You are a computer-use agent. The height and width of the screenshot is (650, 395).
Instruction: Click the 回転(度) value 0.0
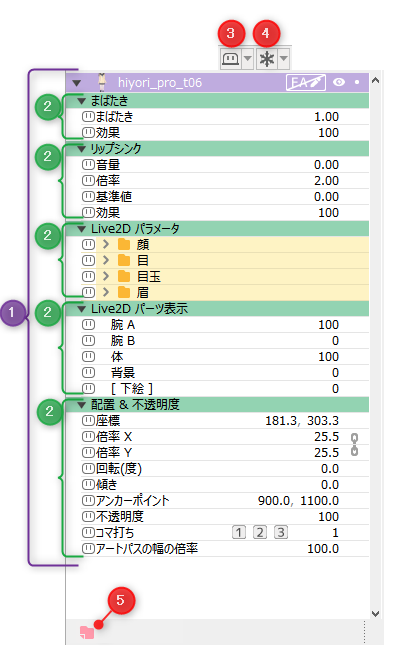330,468
